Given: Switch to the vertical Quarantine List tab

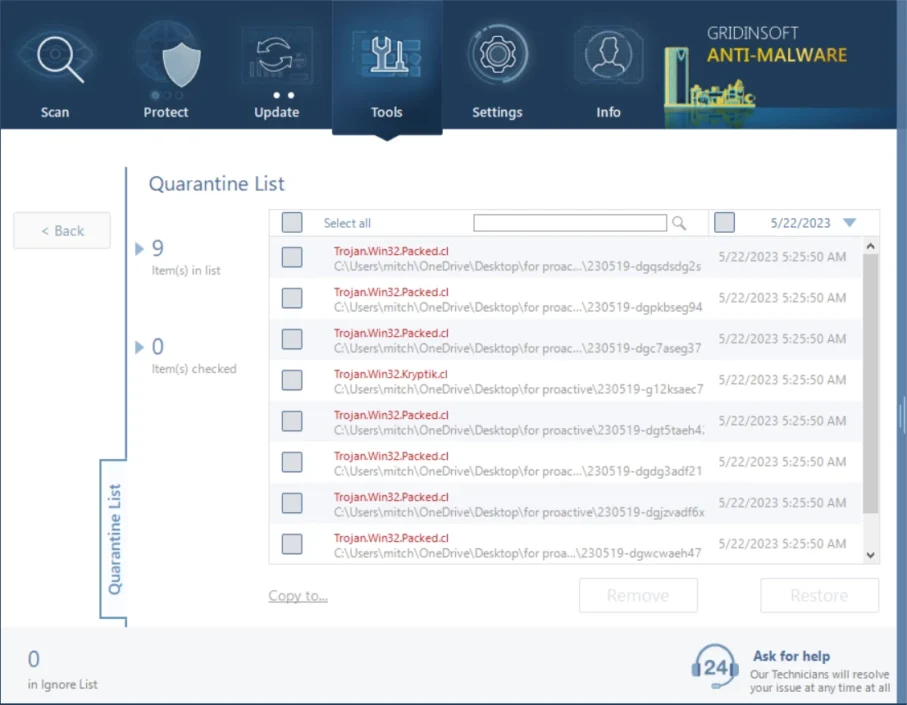Looking at the screenshot, I should pyautogui.click(x=115, y=539).
